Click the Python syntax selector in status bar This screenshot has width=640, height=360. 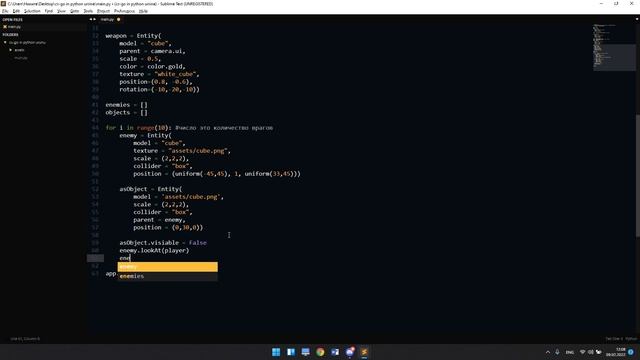tap(631, 339)
